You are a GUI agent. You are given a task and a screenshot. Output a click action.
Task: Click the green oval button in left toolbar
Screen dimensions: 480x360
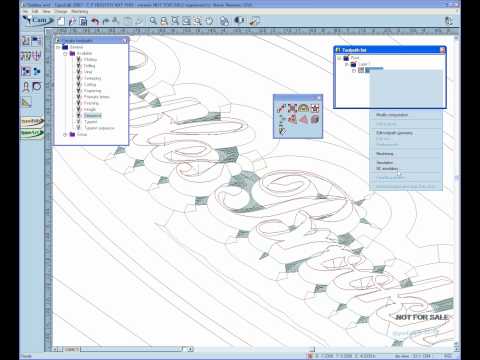(32, 133)
